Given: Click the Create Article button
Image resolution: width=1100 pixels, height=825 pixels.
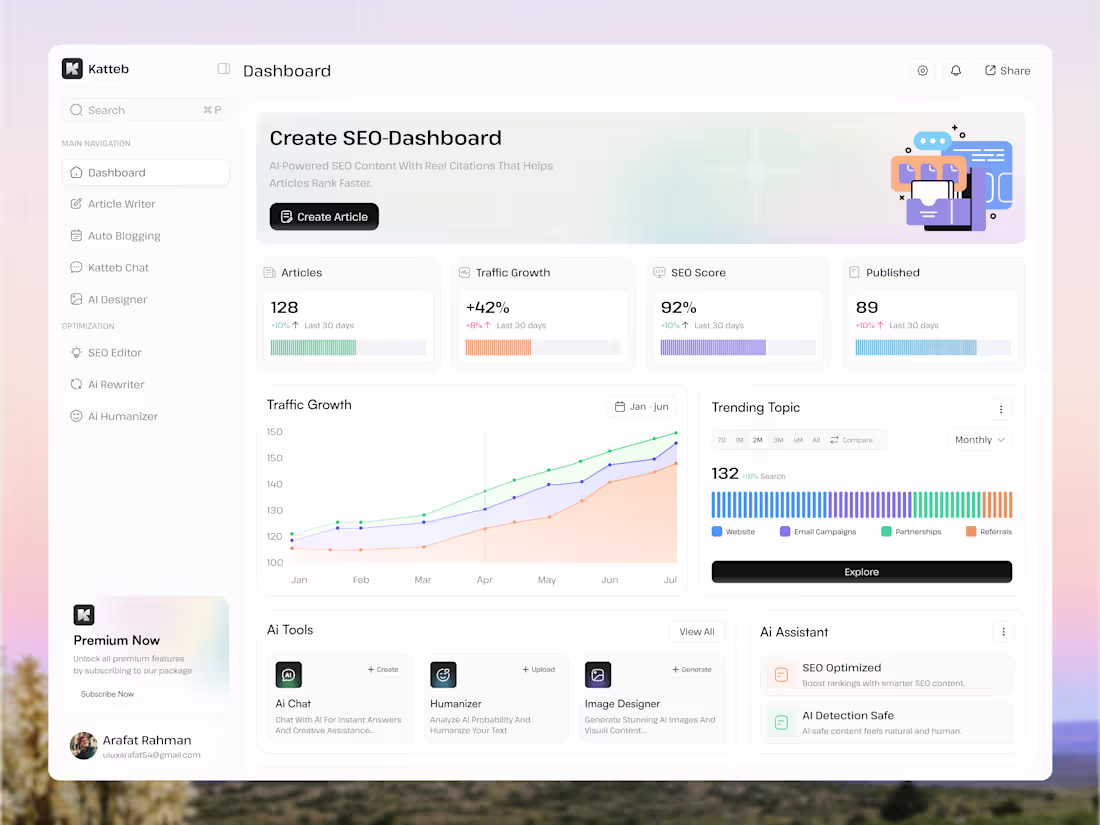Looking at the screenshot, I should point(324,217).
